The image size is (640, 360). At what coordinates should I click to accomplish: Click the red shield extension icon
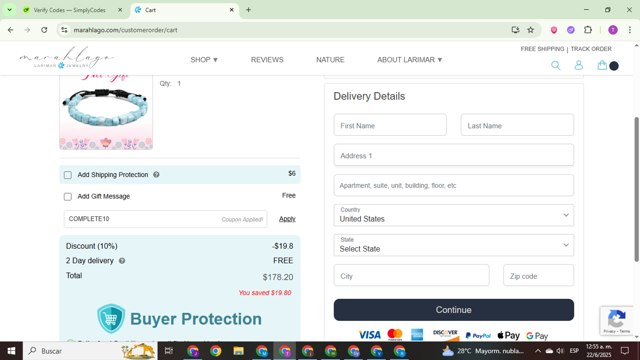[x=554, y=30]
